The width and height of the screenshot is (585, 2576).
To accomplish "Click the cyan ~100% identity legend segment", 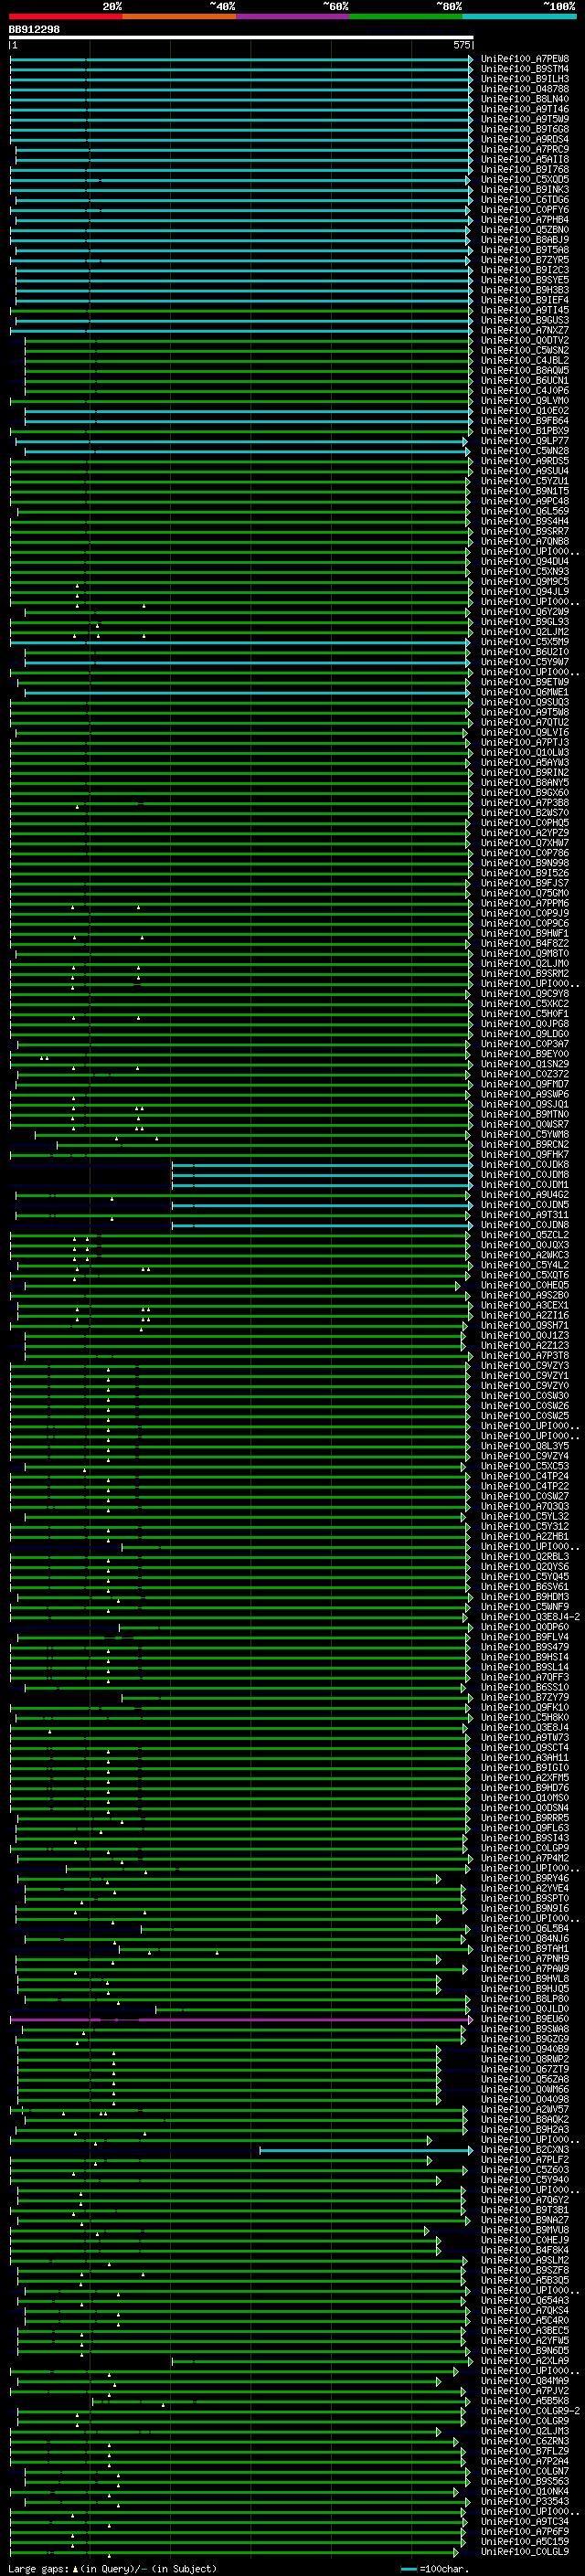I will click(520, 16).
